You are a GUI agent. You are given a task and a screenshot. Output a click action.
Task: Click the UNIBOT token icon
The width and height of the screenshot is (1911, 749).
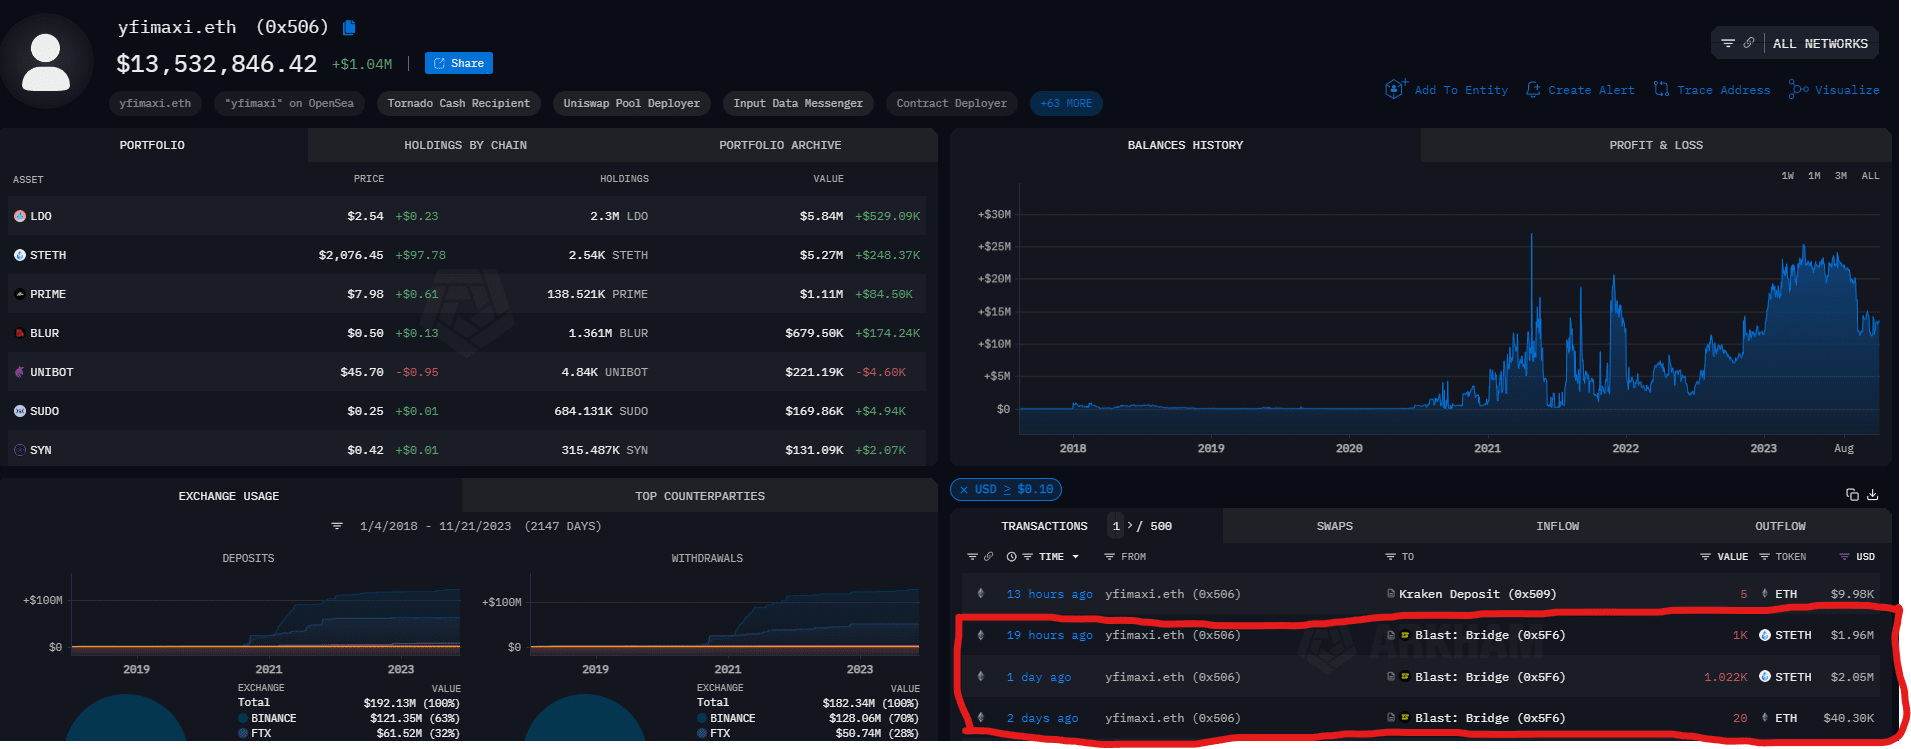20,372
